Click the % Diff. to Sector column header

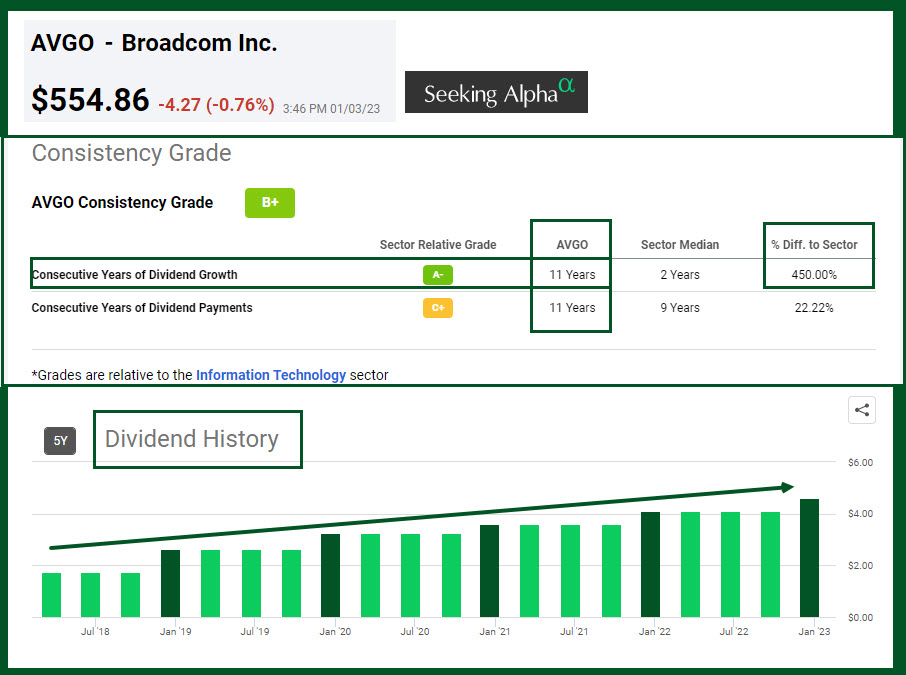click(x=813, y=245)
